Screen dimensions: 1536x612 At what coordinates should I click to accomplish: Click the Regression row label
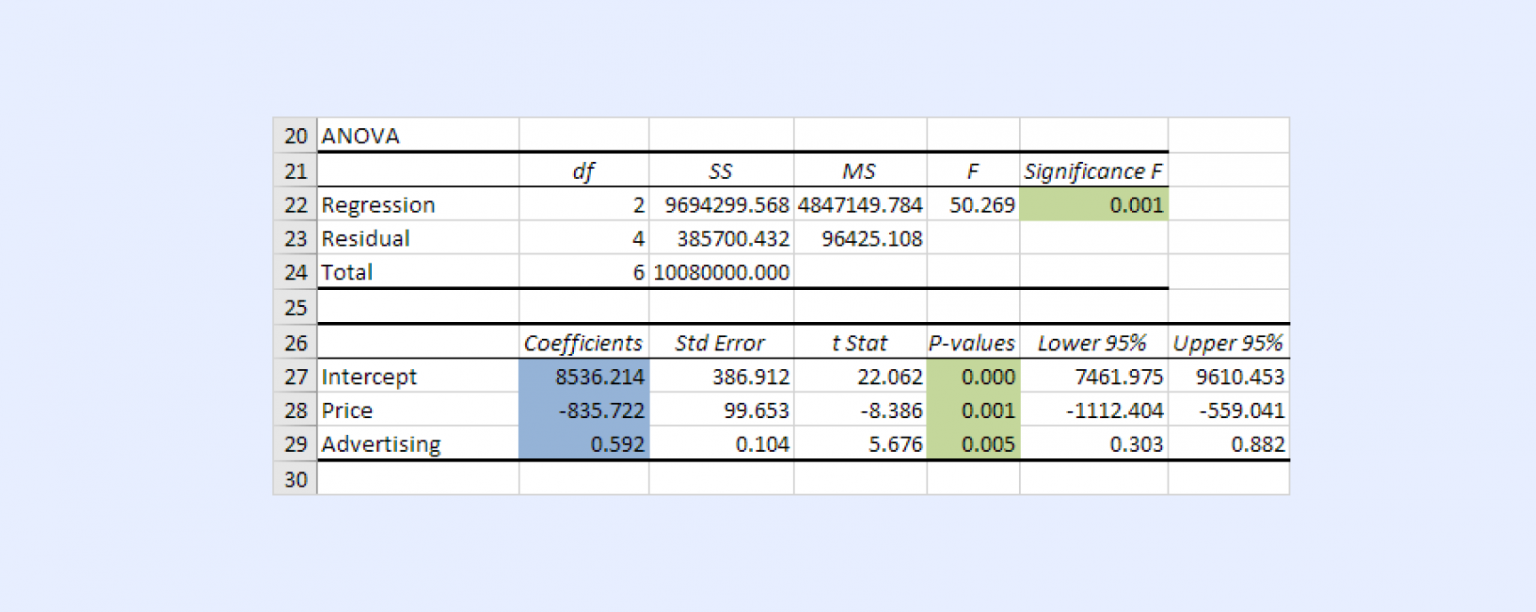(x=378, y=204)
